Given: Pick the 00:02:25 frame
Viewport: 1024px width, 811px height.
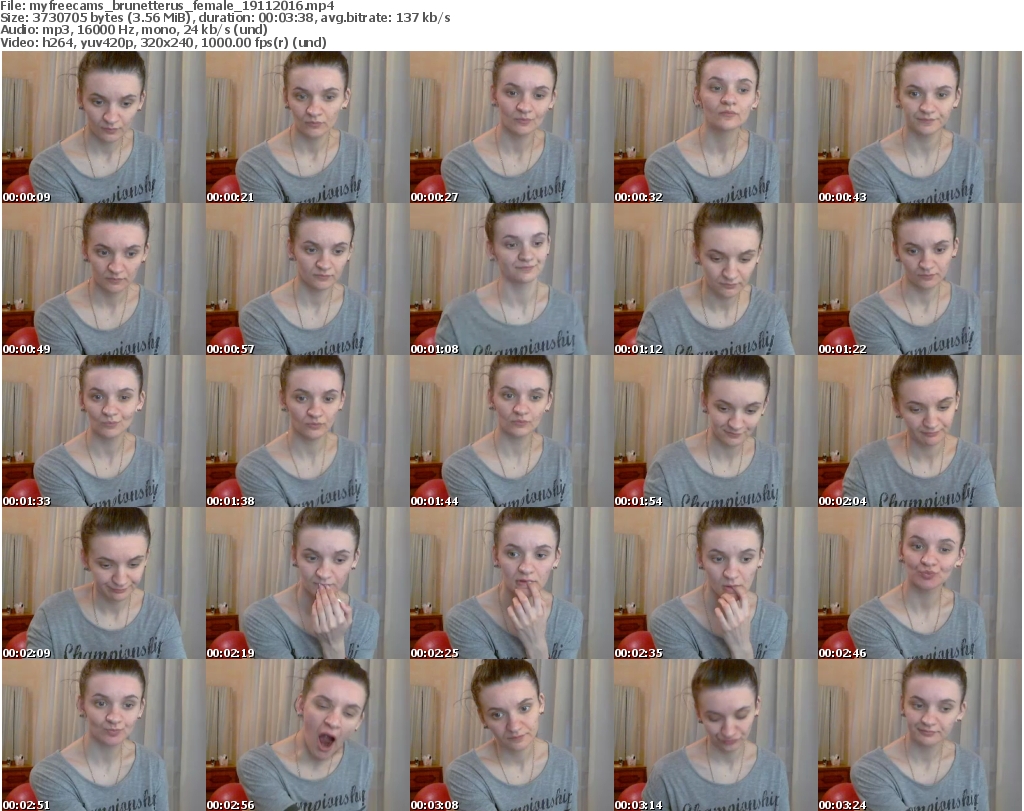Looking at the screenshot, I should 511,583.
